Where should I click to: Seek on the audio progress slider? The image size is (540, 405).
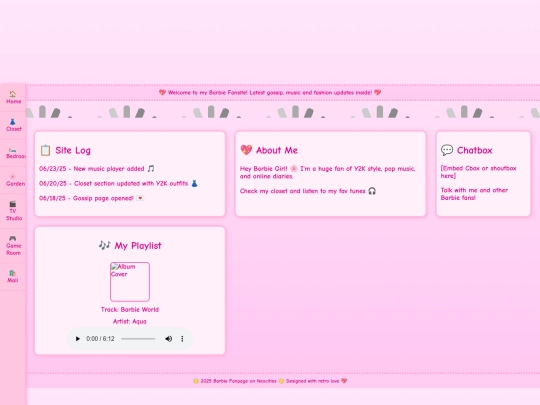(x=138, y=339)
